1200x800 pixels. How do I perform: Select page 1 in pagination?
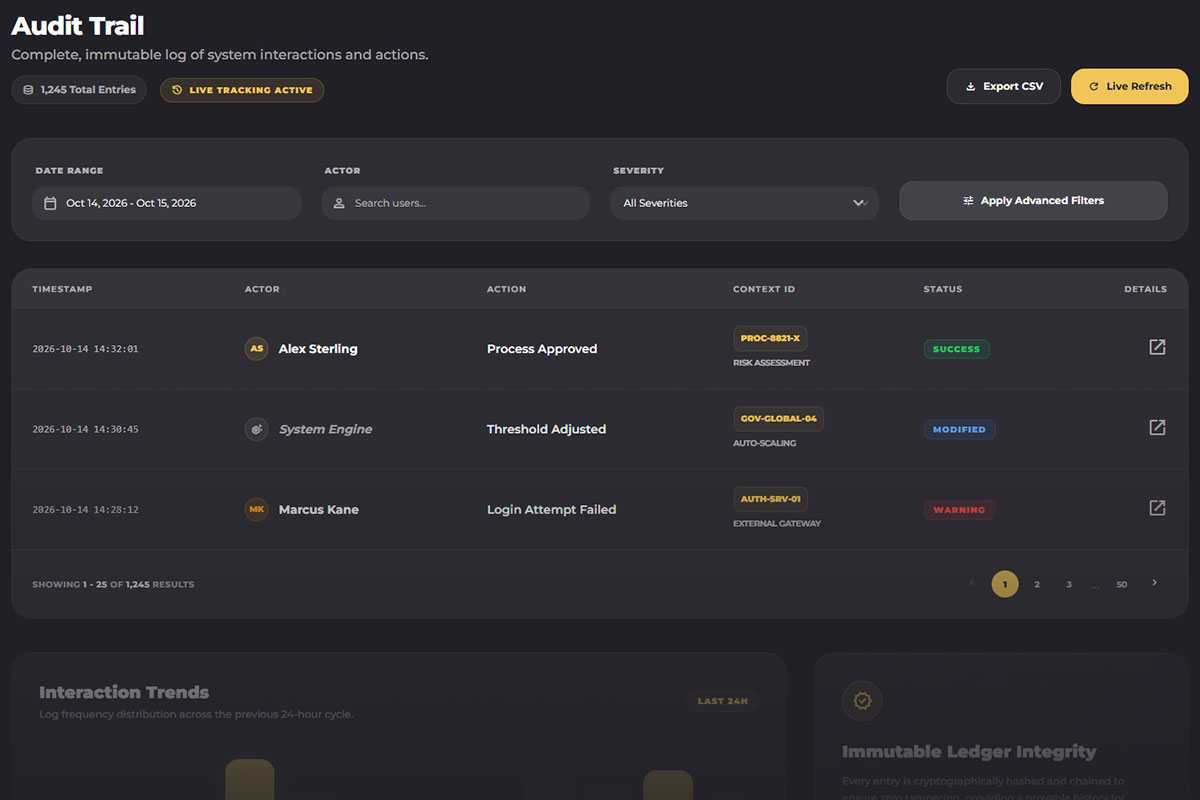coord(1005,584)
